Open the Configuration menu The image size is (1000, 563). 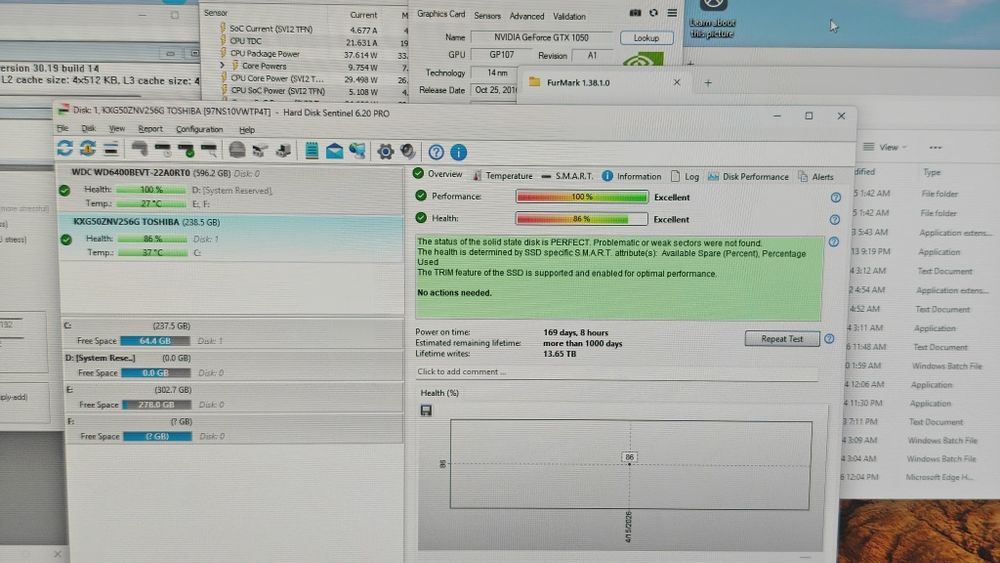point(200,129)
